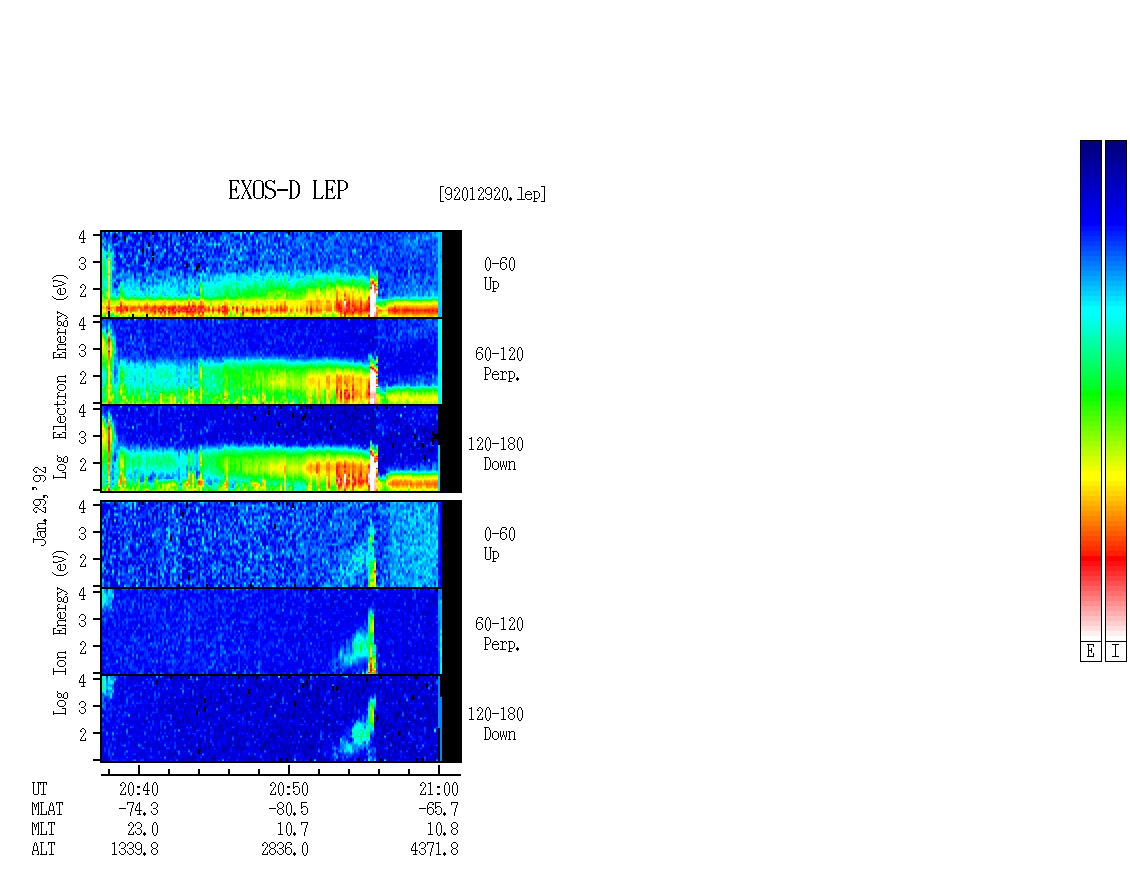Click the 120-180 Down label beside ion panel
The height and width of the screenshot is (875, 1130).
coord(496,724)
